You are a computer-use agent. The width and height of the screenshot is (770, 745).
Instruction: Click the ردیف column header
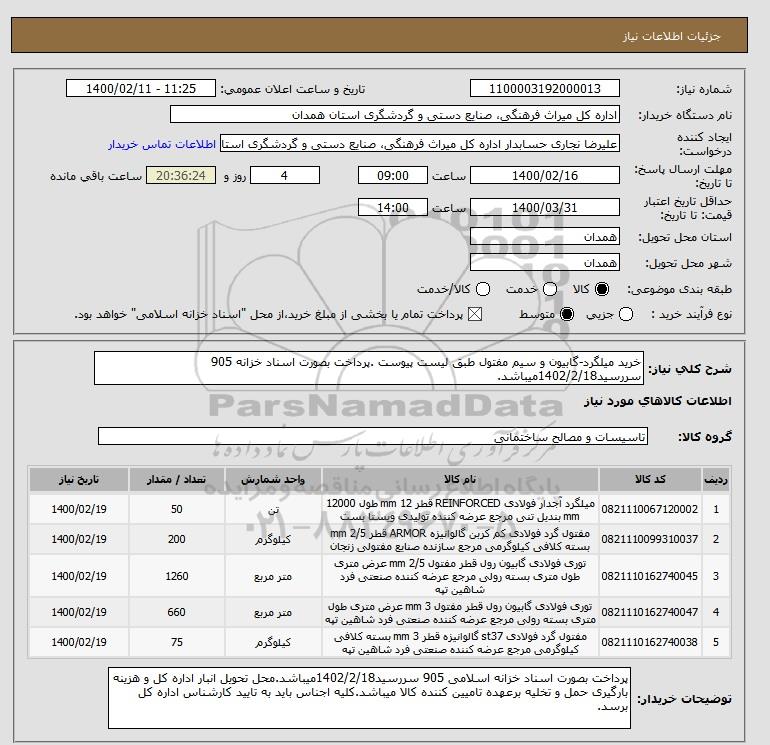point(715,480)
